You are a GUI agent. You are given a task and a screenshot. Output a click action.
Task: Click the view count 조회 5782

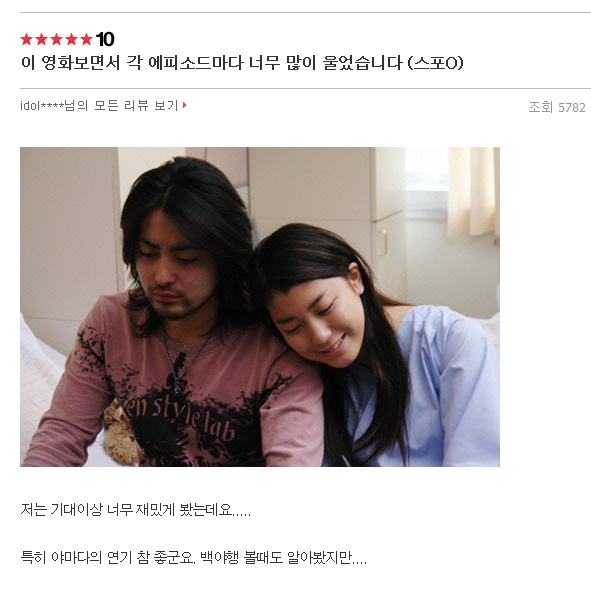tap(557, 107)
